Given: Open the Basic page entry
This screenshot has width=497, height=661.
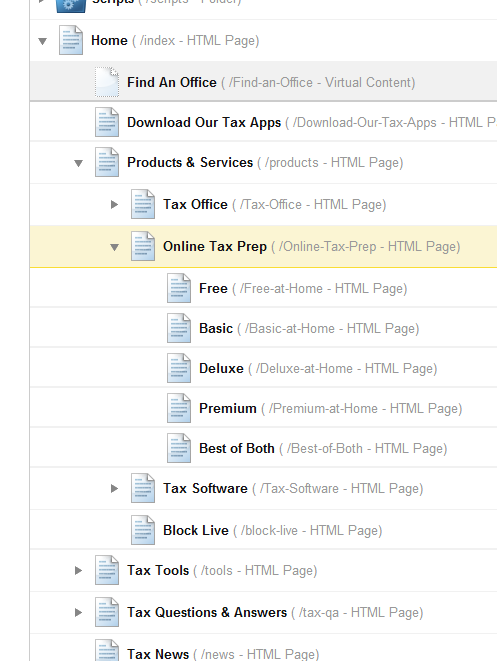Looking at the screenshot, I should click(216, 328).
